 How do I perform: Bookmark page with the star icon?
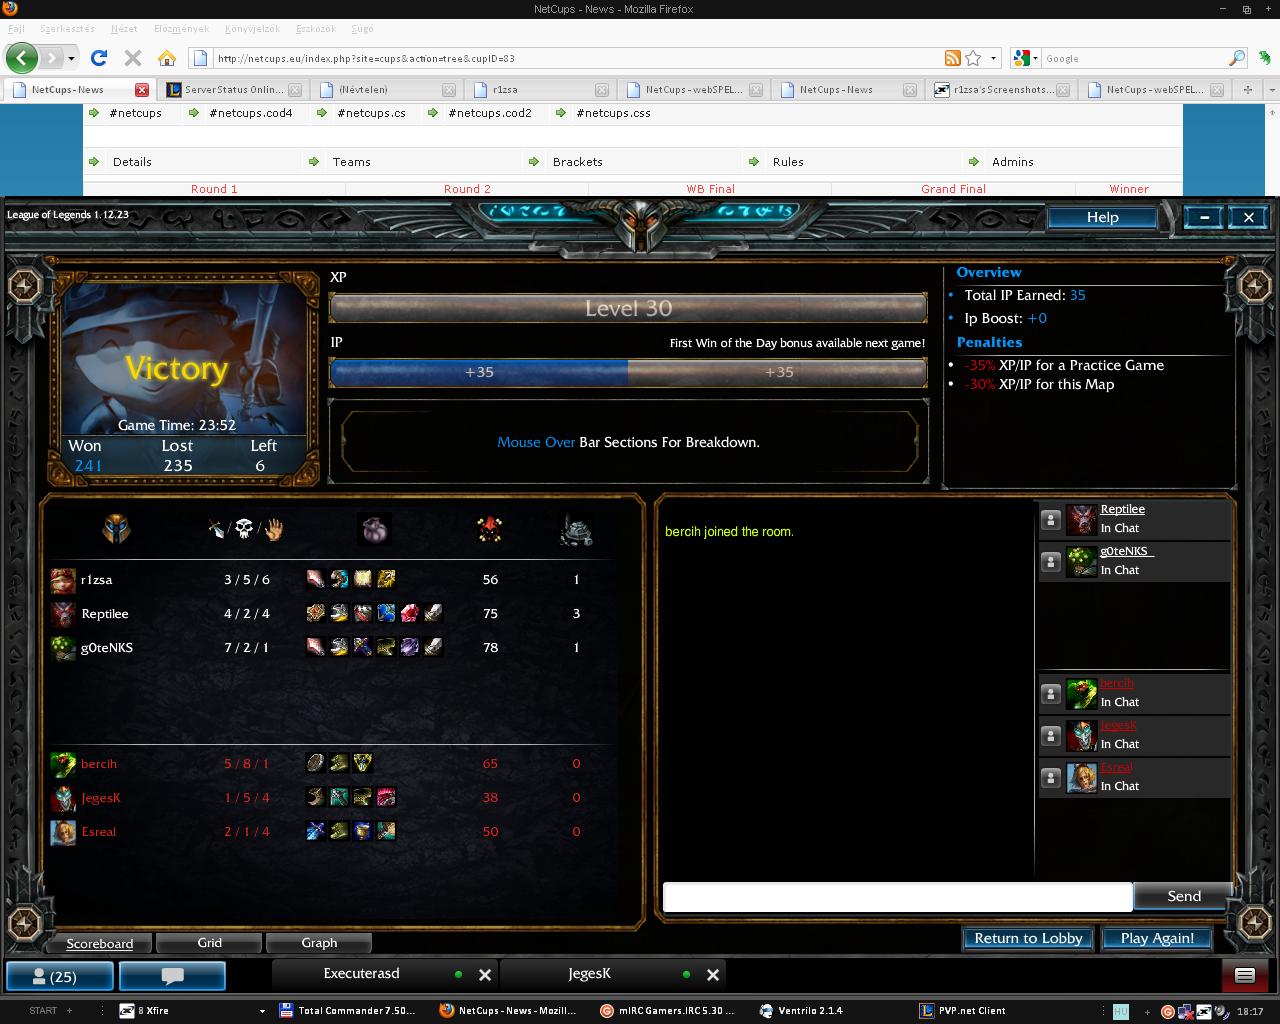click(973, 58)
